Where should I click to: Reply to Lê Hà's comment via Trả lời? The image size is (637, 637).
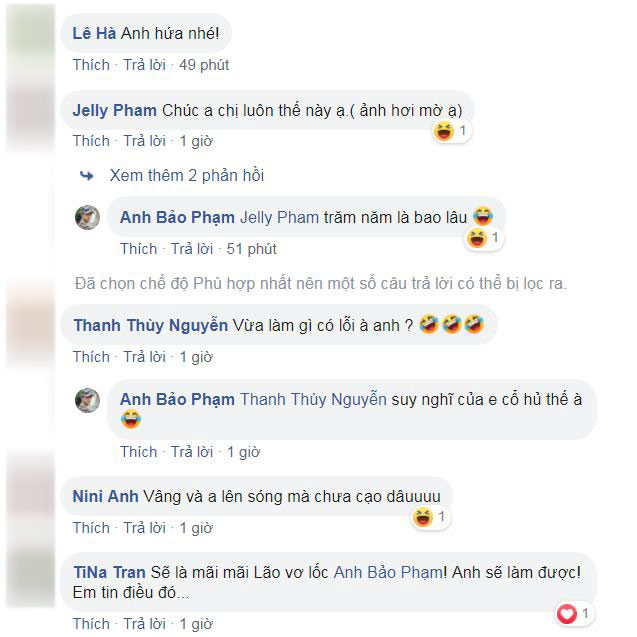pos(145,65)
